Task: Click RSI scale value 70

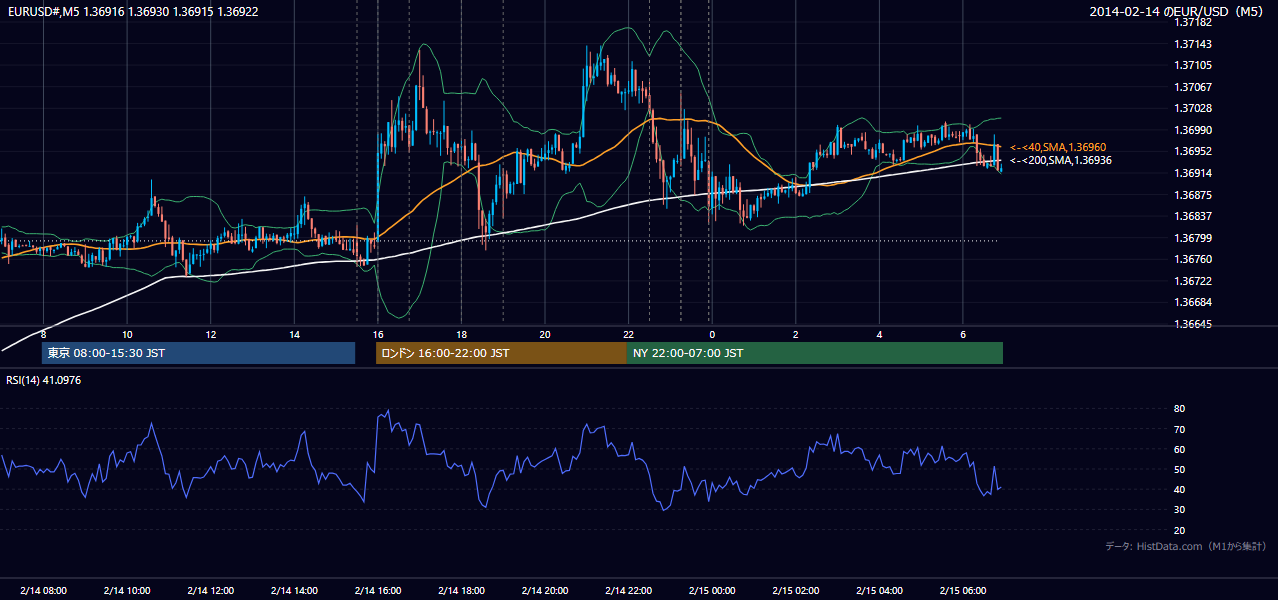Action: pos(1179,429)
